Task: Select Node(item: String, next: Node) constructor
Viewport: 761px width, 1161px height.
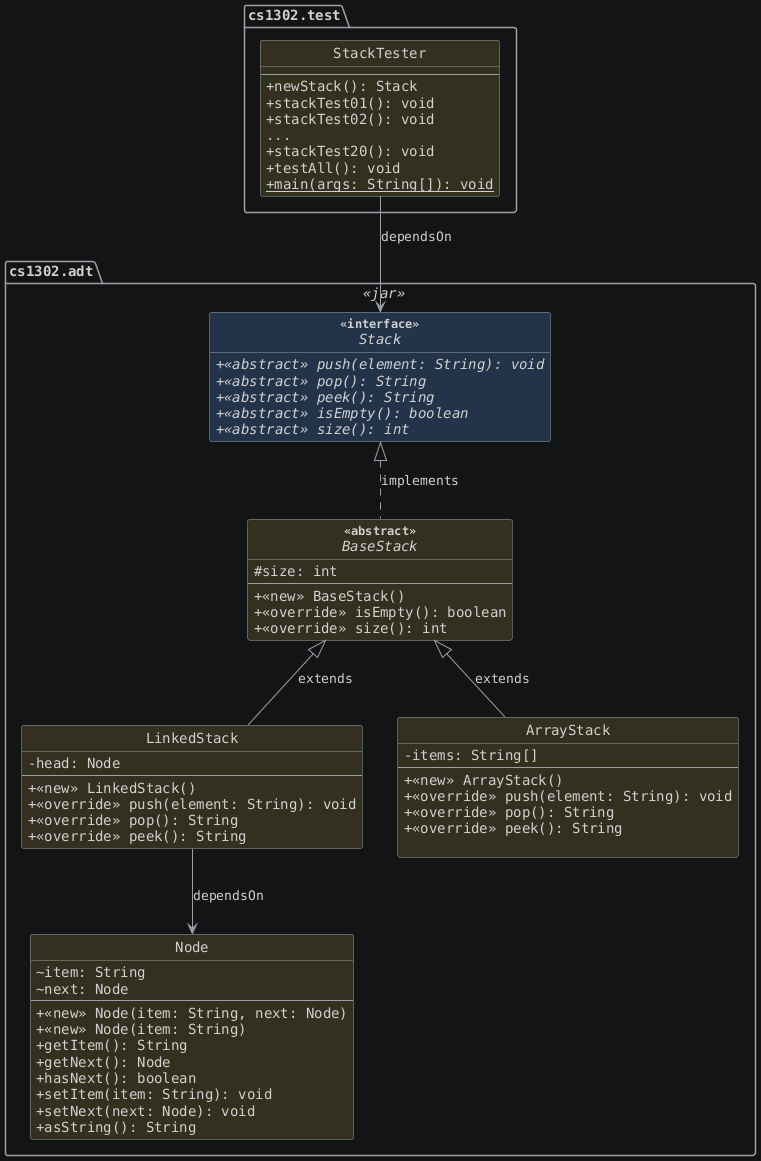Action: [x=191, y=1014]
